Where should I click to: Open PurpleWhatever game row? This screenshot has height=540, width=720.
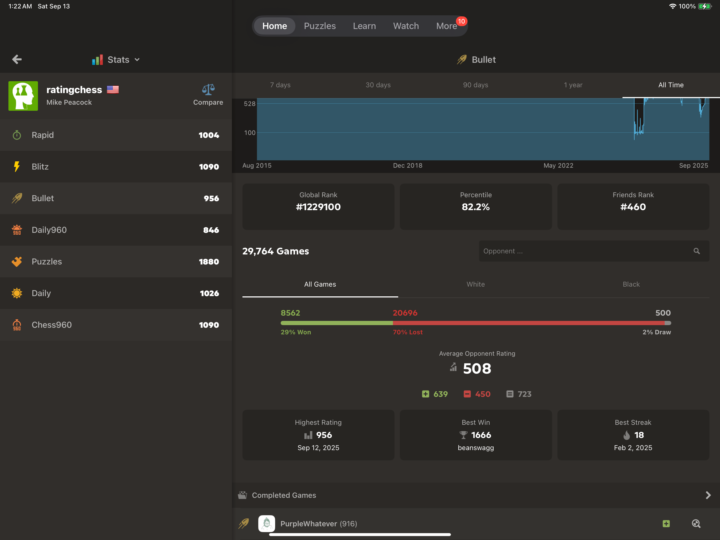(x=476, y=523)
